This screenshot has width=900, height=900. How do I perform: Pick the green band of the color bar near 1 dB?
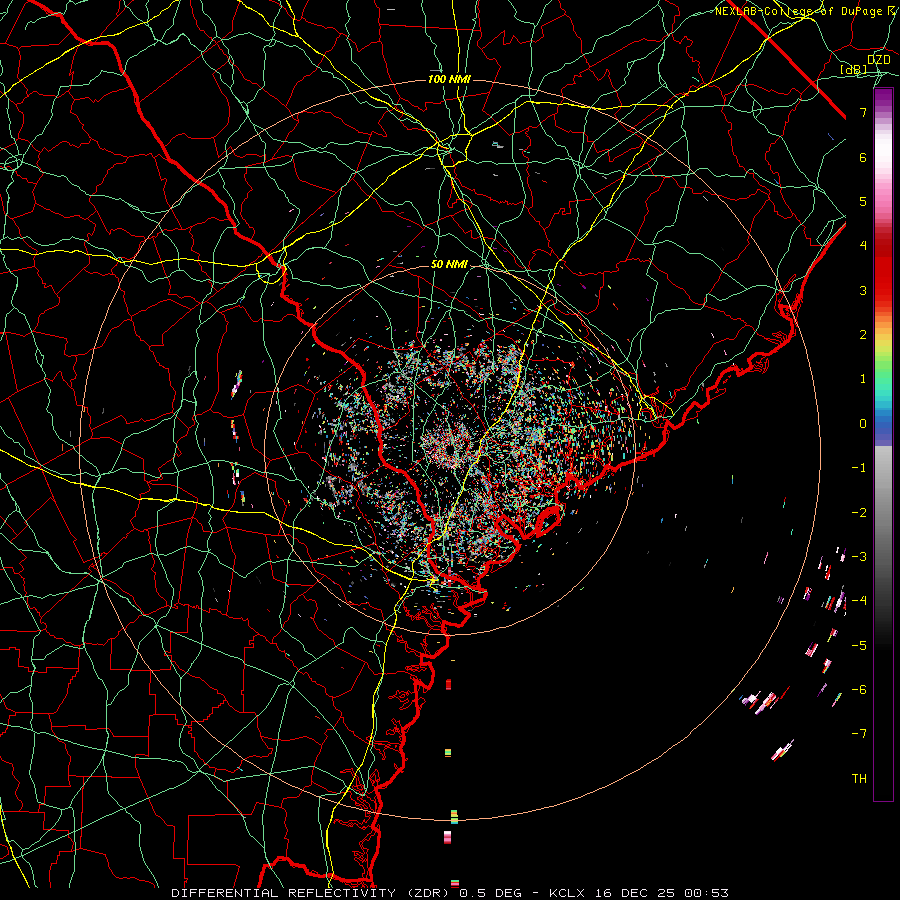pos(883,376)
